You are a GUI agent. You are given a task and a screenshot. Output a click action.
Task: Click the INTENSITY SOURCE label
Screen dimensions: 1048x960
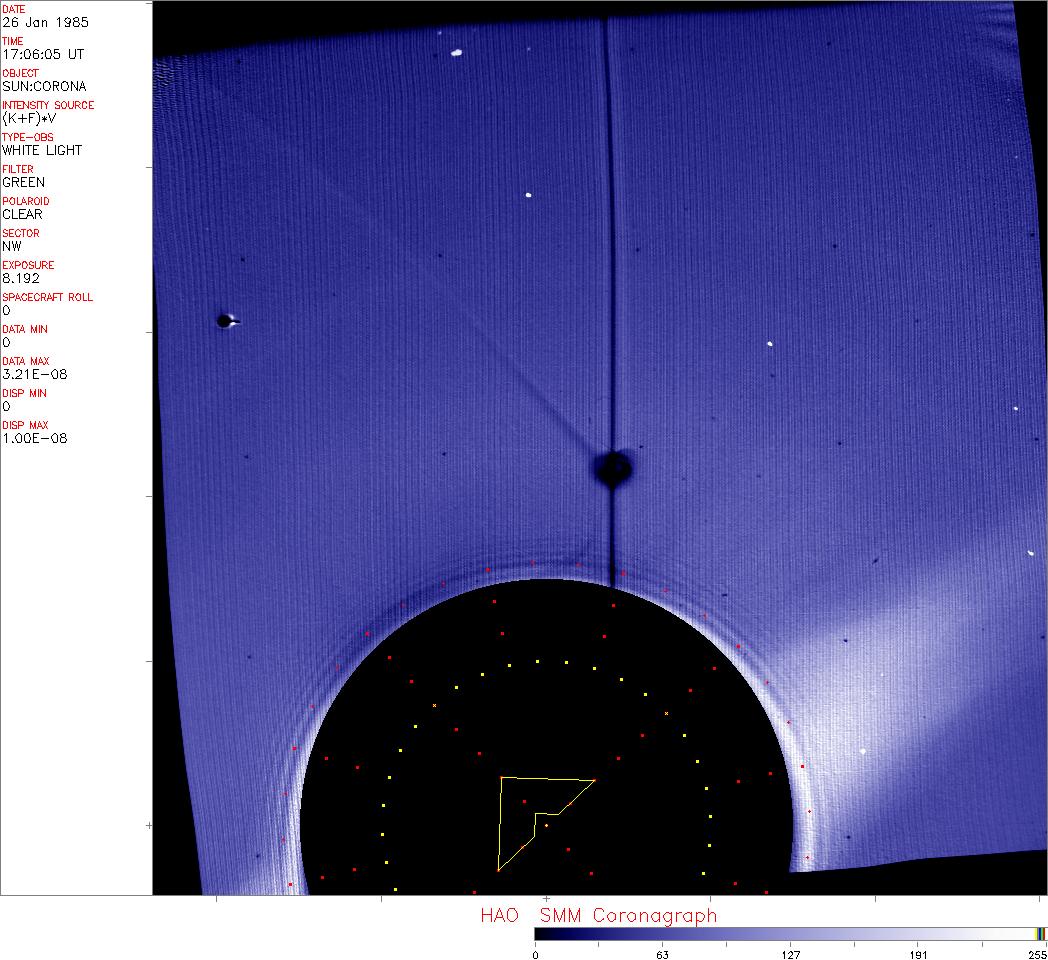[48, 106]
